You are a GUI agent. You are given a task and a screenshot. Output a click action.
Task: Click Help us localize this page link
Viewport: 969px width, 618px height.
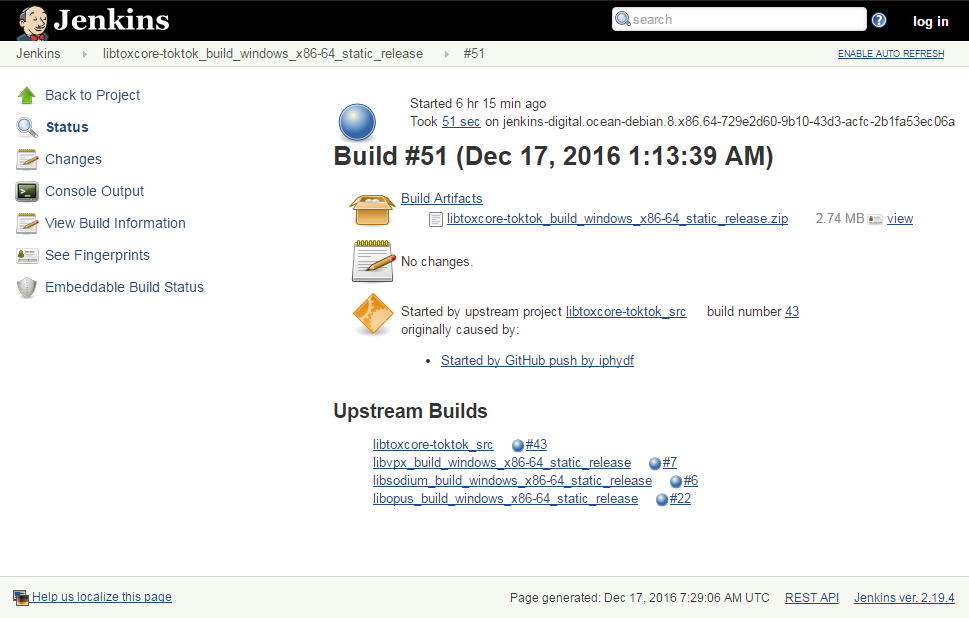pos(102,597)
